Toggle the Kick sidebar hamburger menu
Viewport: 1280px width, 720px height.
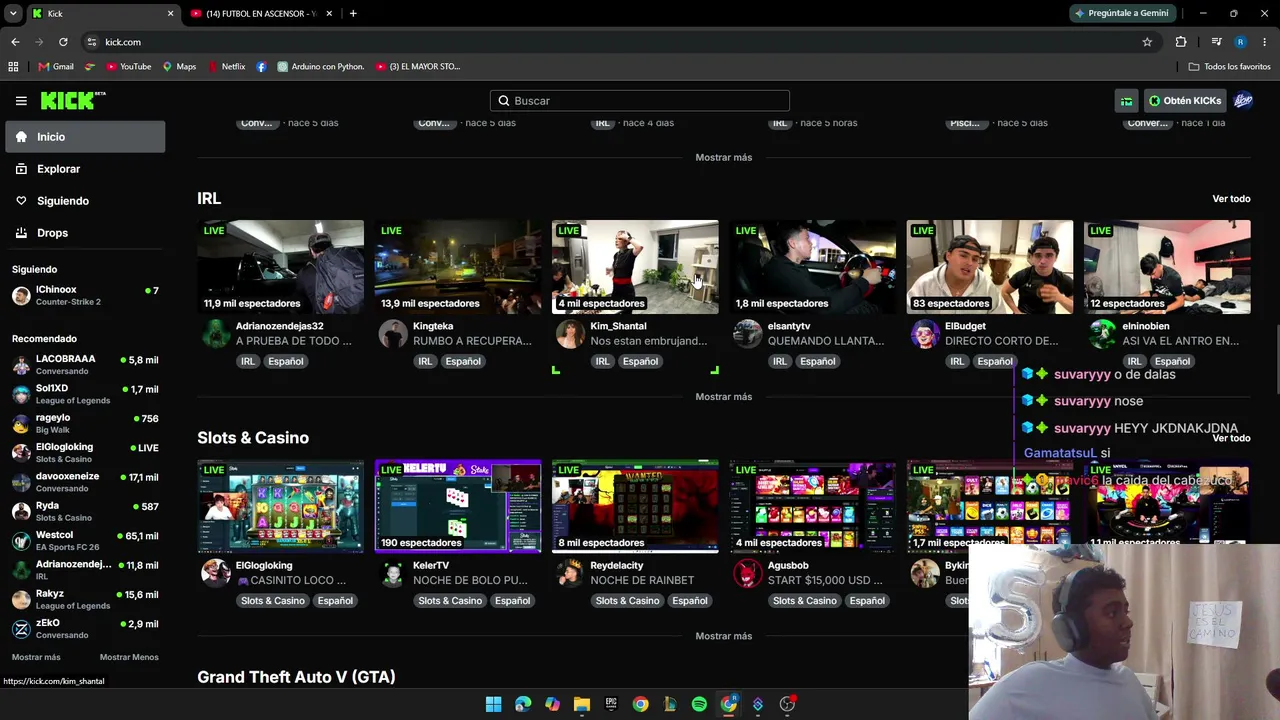21,101
